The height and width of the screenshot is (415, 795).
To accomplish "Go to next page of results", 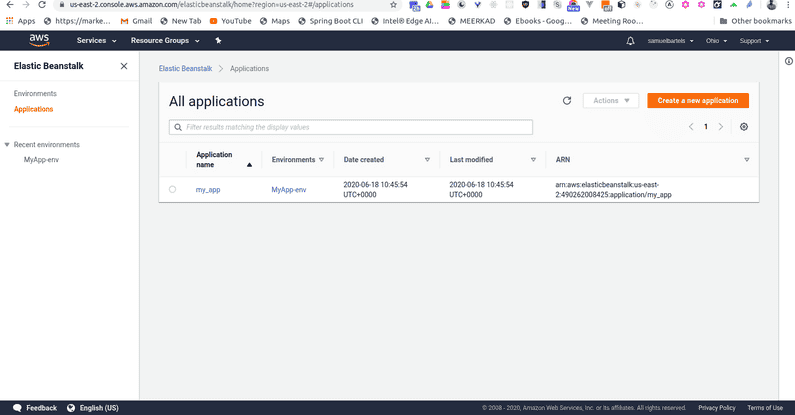I will 720,127.
